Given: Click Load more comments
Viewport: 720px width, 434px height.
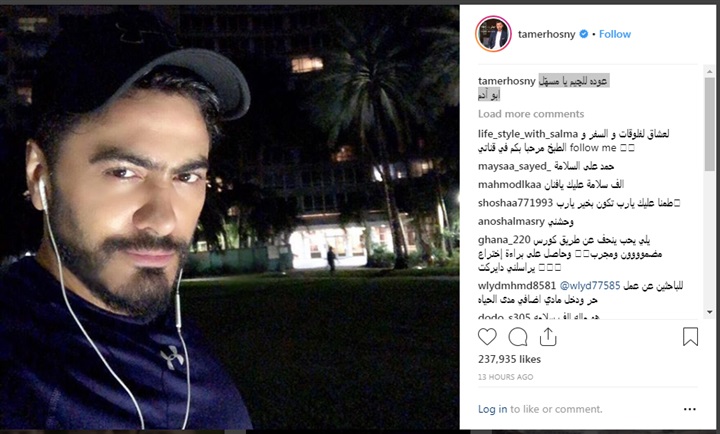Looking at the screenshot, I should coord(531,114).
